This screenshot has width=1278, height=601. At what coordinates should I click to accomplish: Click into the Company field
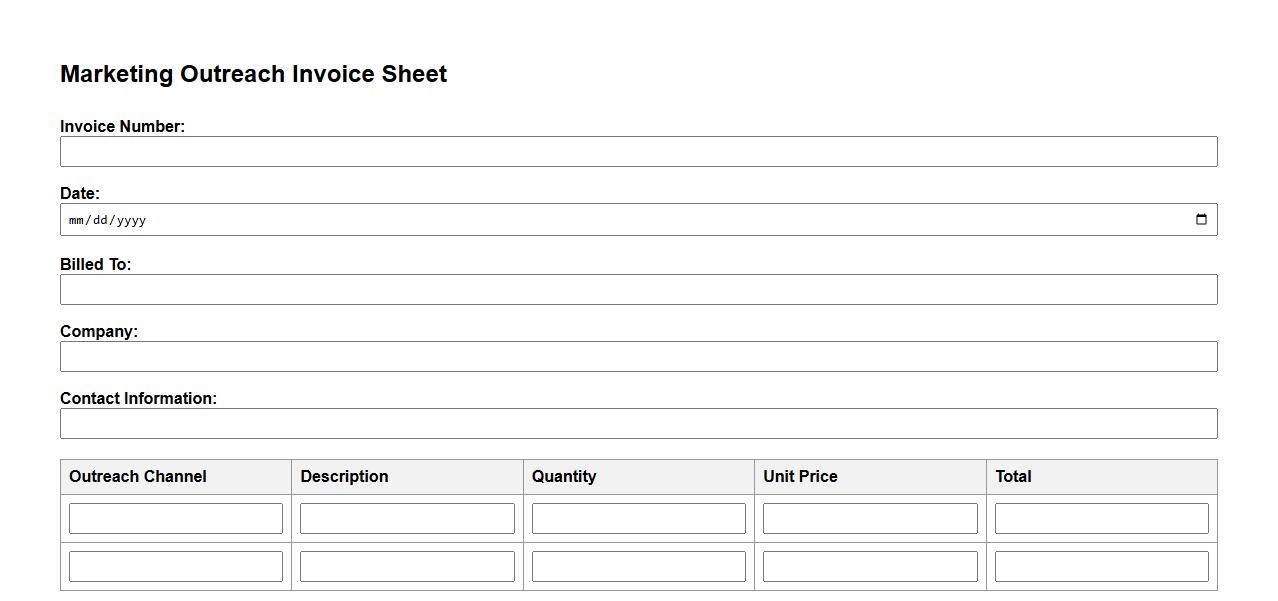click(x=638, y=357)
